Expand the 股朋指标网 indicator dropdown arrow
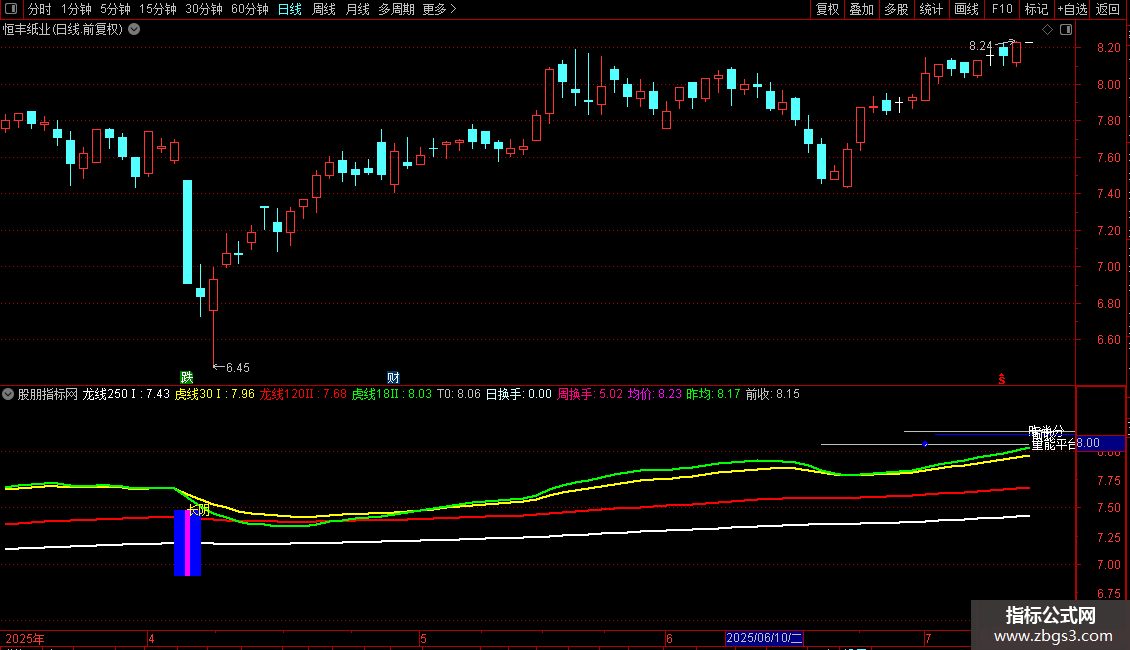This screenshot has height=650, width=1130. pos(8,394)
